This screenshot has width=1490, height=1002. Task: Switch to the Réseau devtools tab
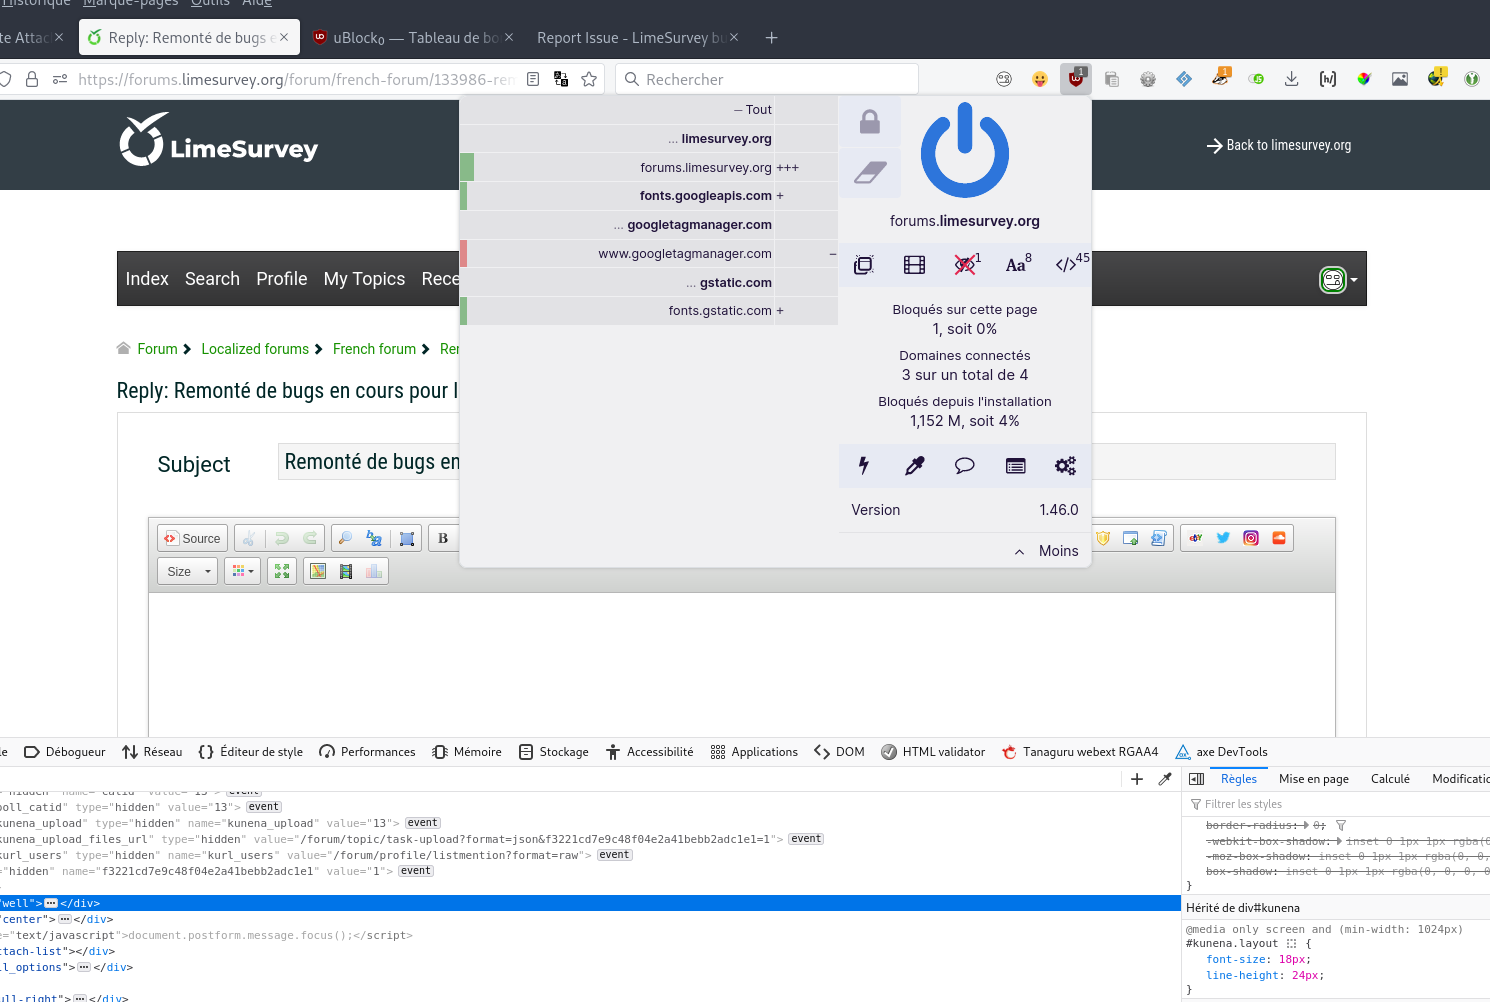[x=152, y=752]
